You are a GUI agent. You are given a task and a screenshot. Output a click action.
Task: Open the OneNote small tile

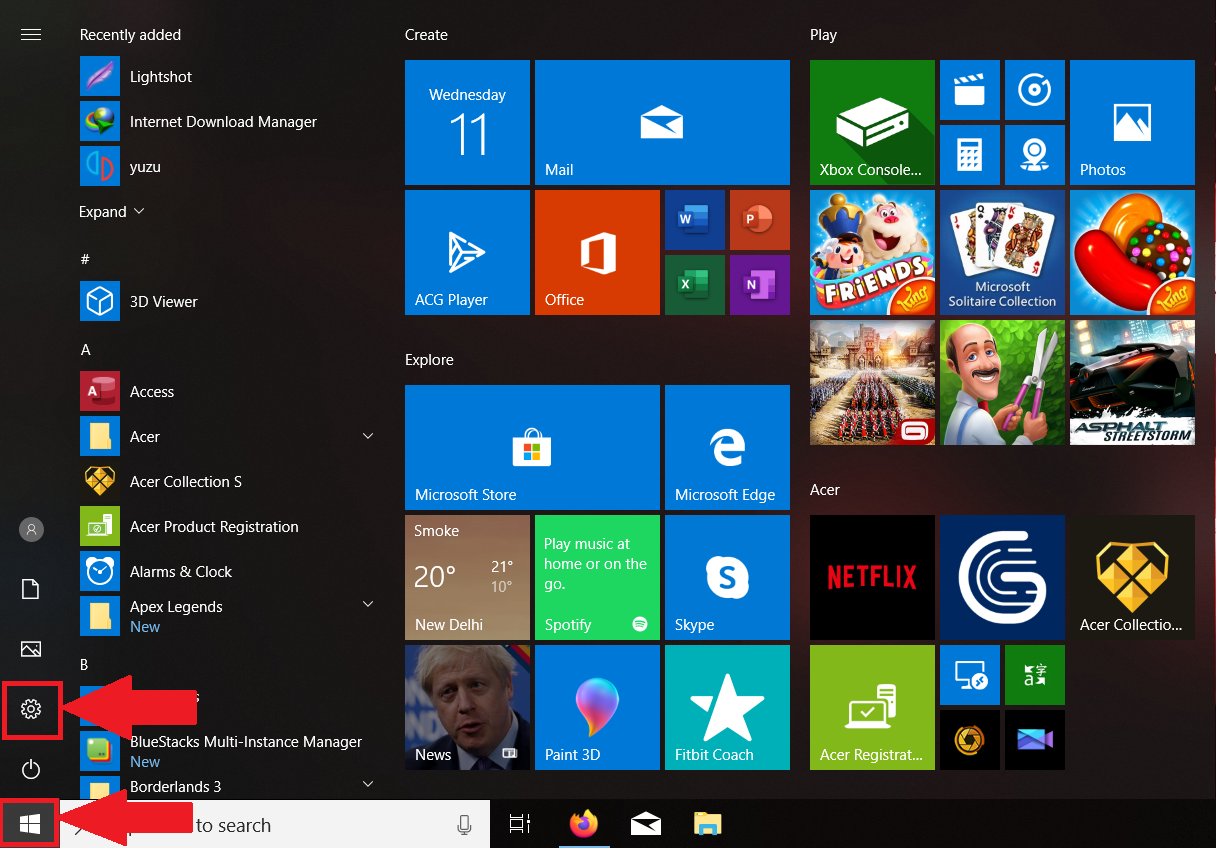tap(760, 285)
